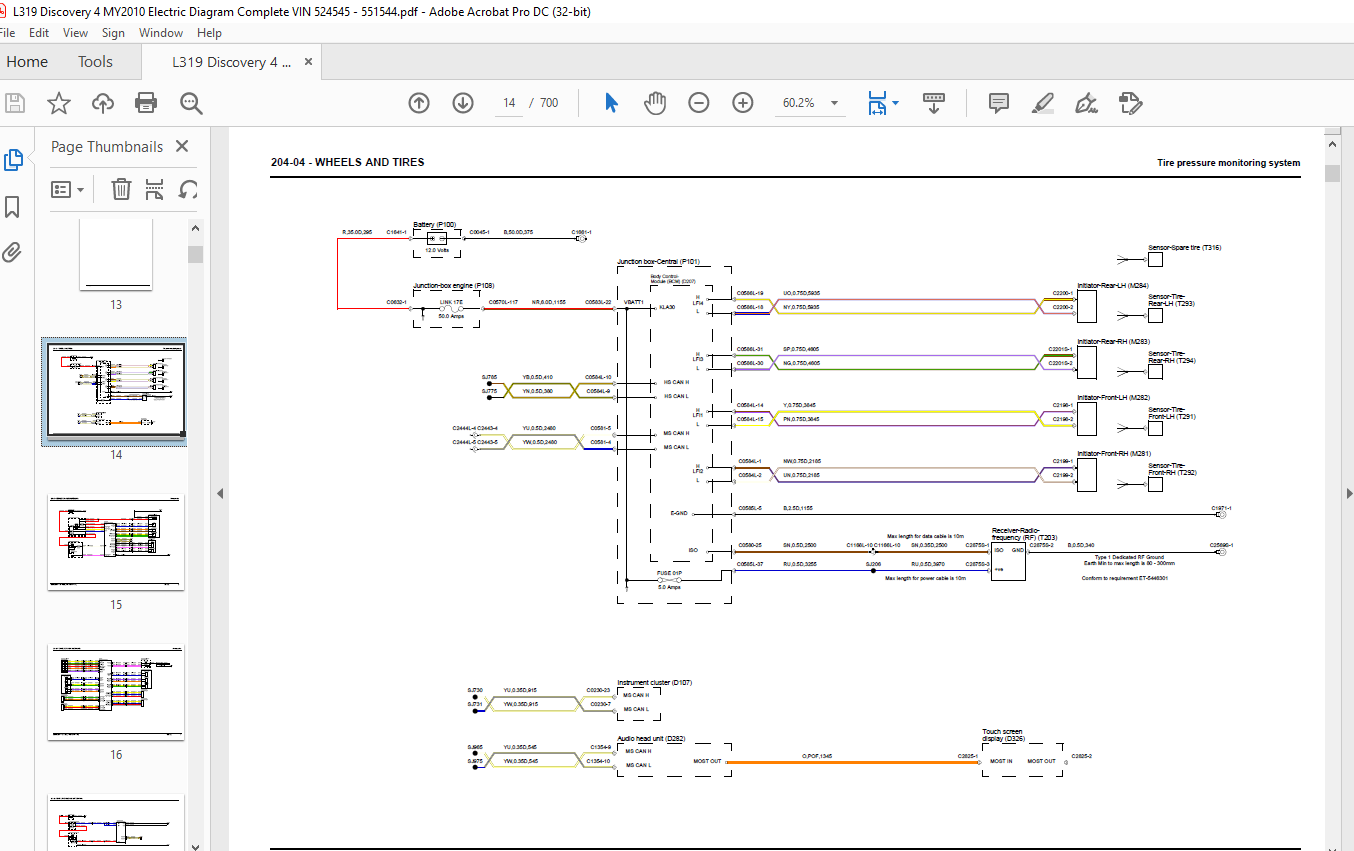Click 'Initiator-Rear-LH (M284)' label
1354x851 pixels.
point(1113,285)
